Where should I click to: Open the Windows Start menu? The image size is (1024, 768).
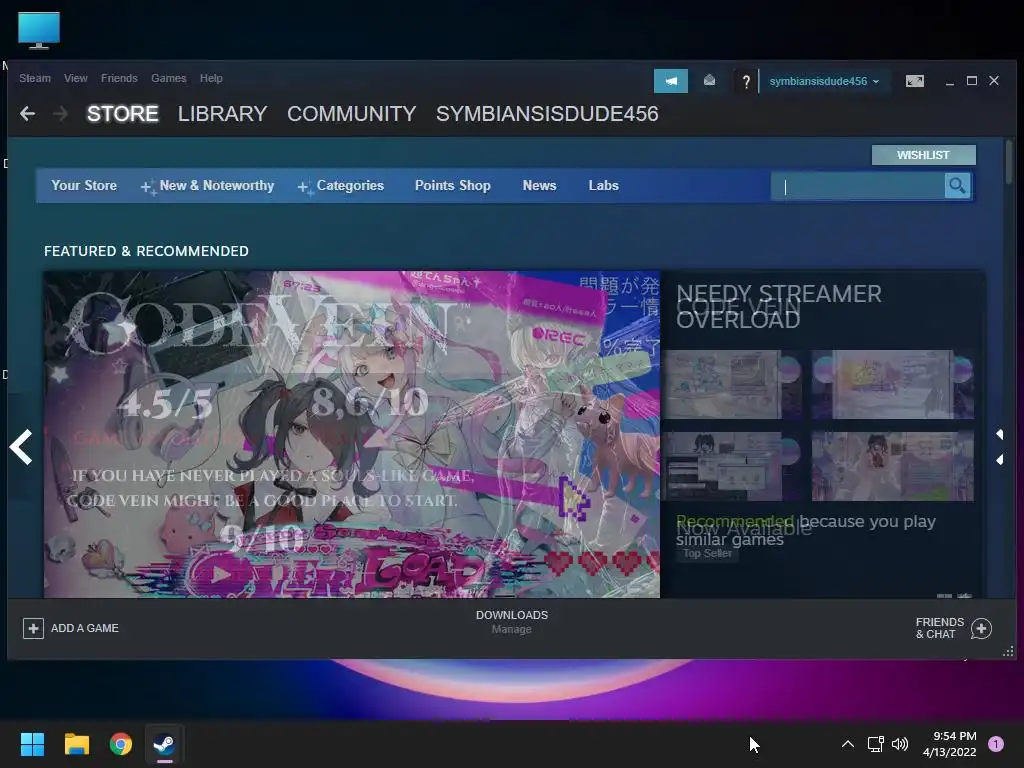click(x=32, y=744)
